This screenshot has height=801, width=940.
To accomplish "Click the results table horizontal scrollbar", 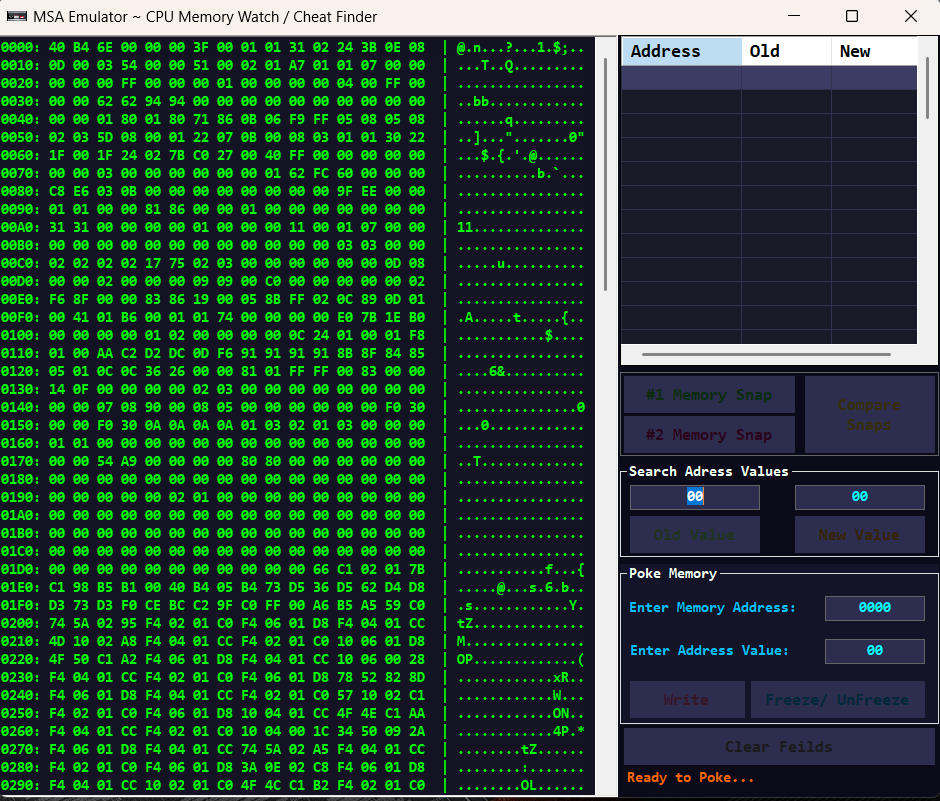I will coord(766,354).
